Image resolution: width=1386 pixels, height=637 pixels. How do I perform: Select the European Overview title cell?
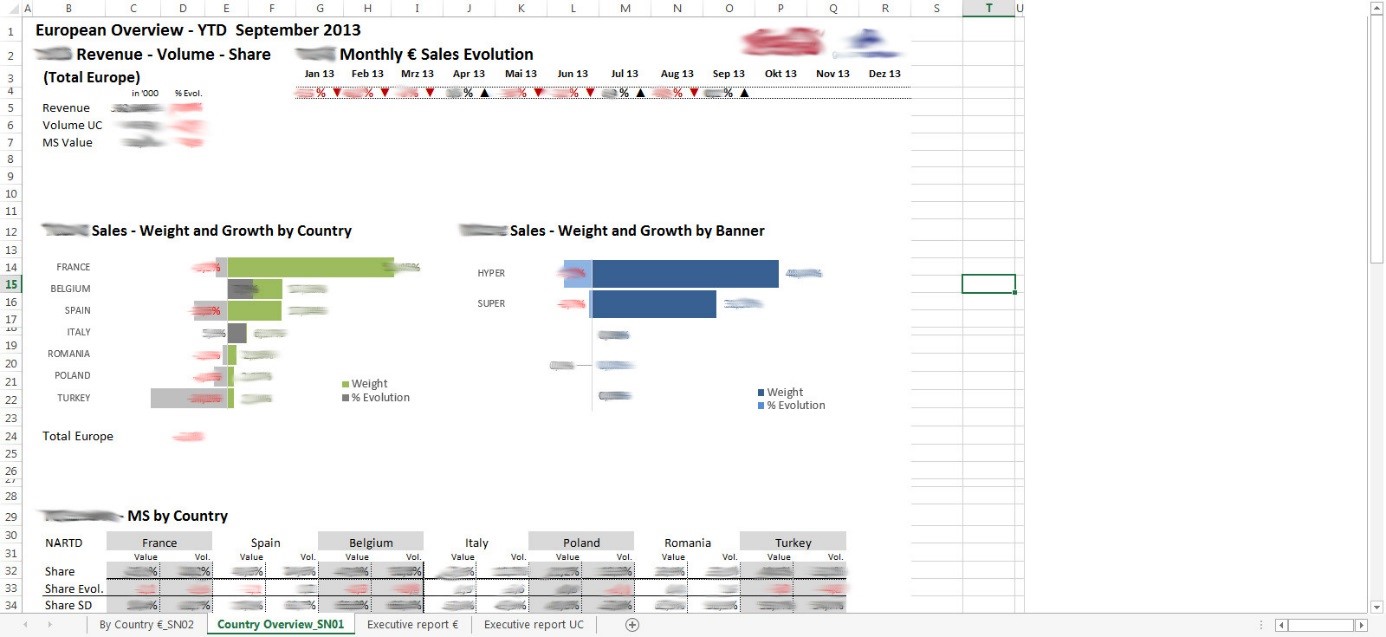tap(200, 30)
